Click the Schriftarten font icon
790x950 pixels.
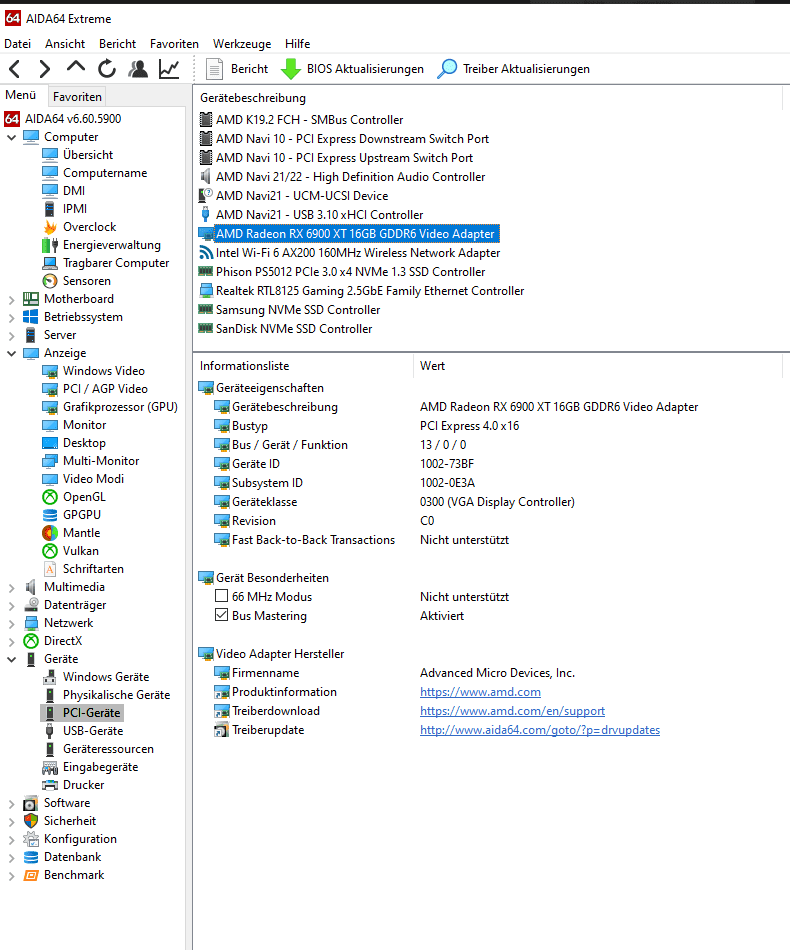(x=50, y=569)
